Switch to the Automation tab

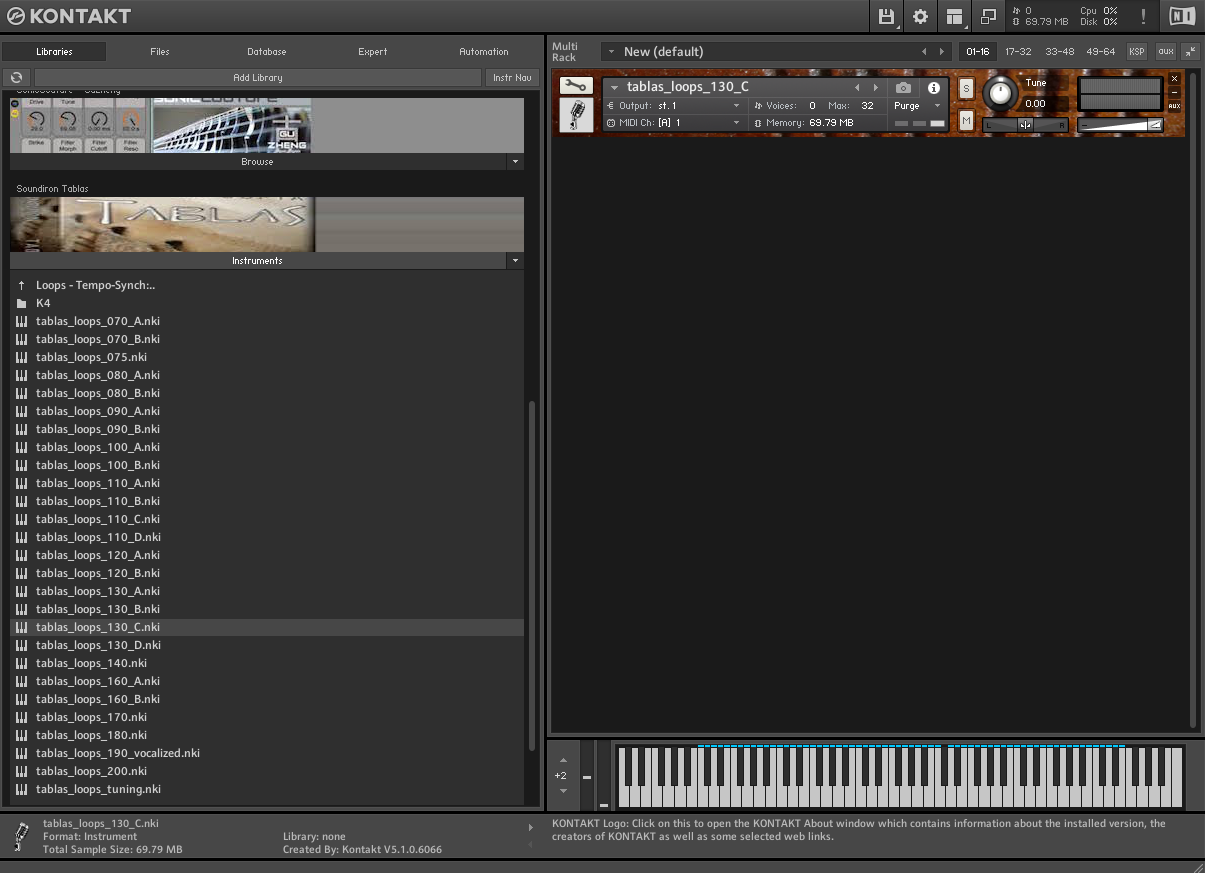coord(484,51)
